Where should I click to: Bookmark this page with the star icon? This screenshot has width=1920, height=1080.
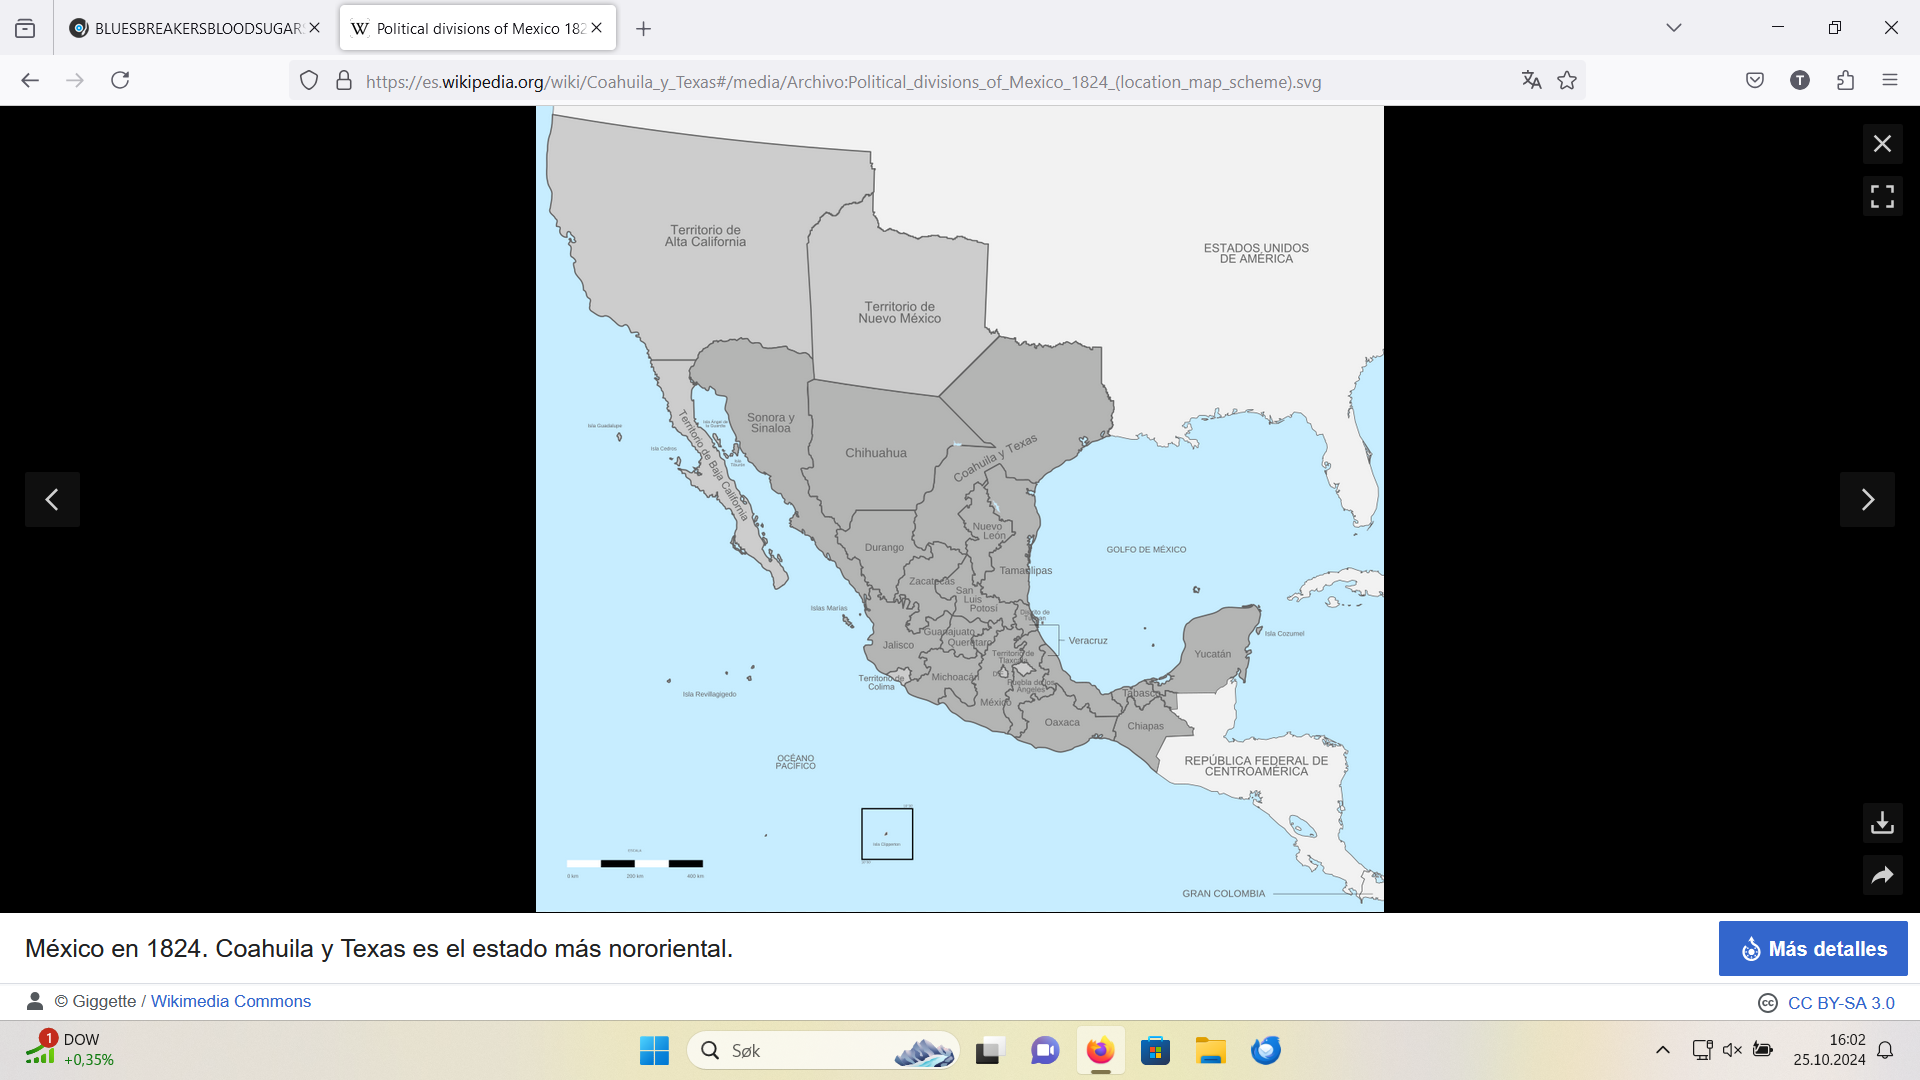(1567, 81)
